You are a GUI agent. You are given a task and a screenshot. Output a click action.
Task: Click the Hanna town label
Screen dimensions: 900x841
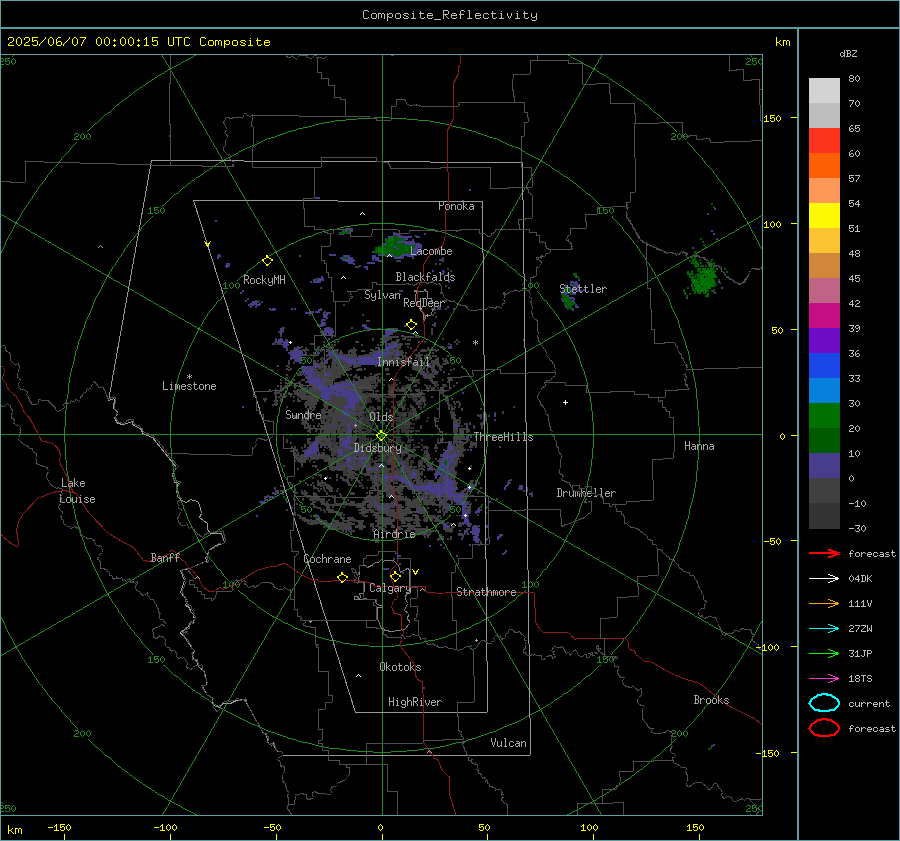point(699,446)
